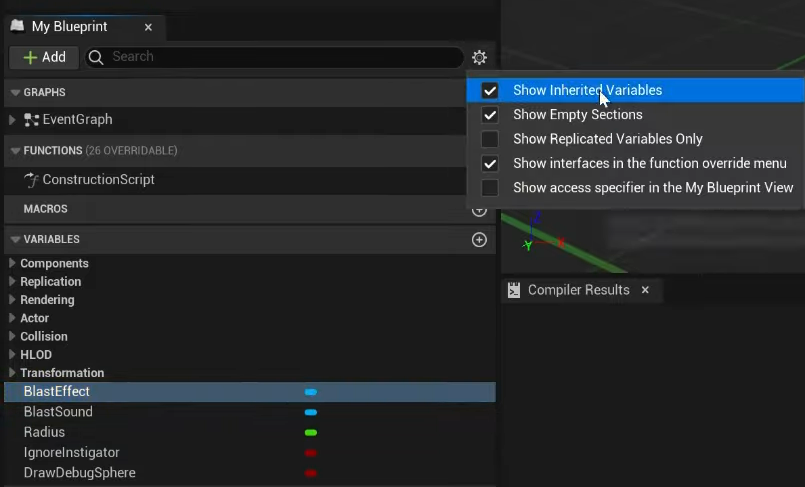This screenshot has height=487, width=805.
Task: Close the Compiler Results tab
Action: tap(645, 290)
